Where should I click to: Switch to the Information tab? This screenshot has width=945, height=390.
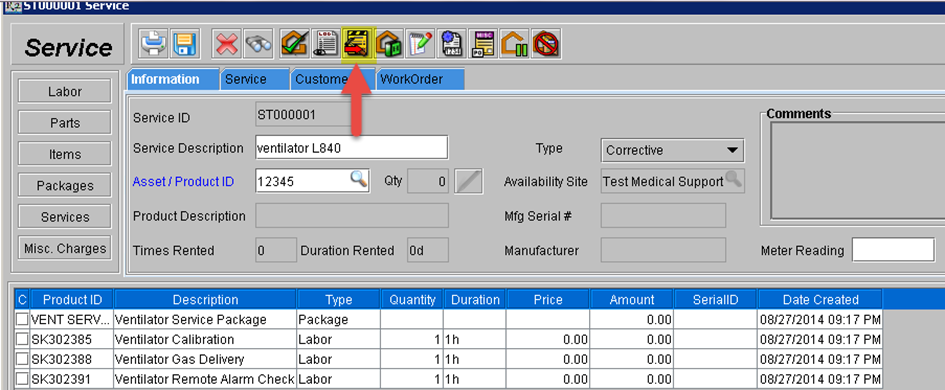click(x=172, y=79)
